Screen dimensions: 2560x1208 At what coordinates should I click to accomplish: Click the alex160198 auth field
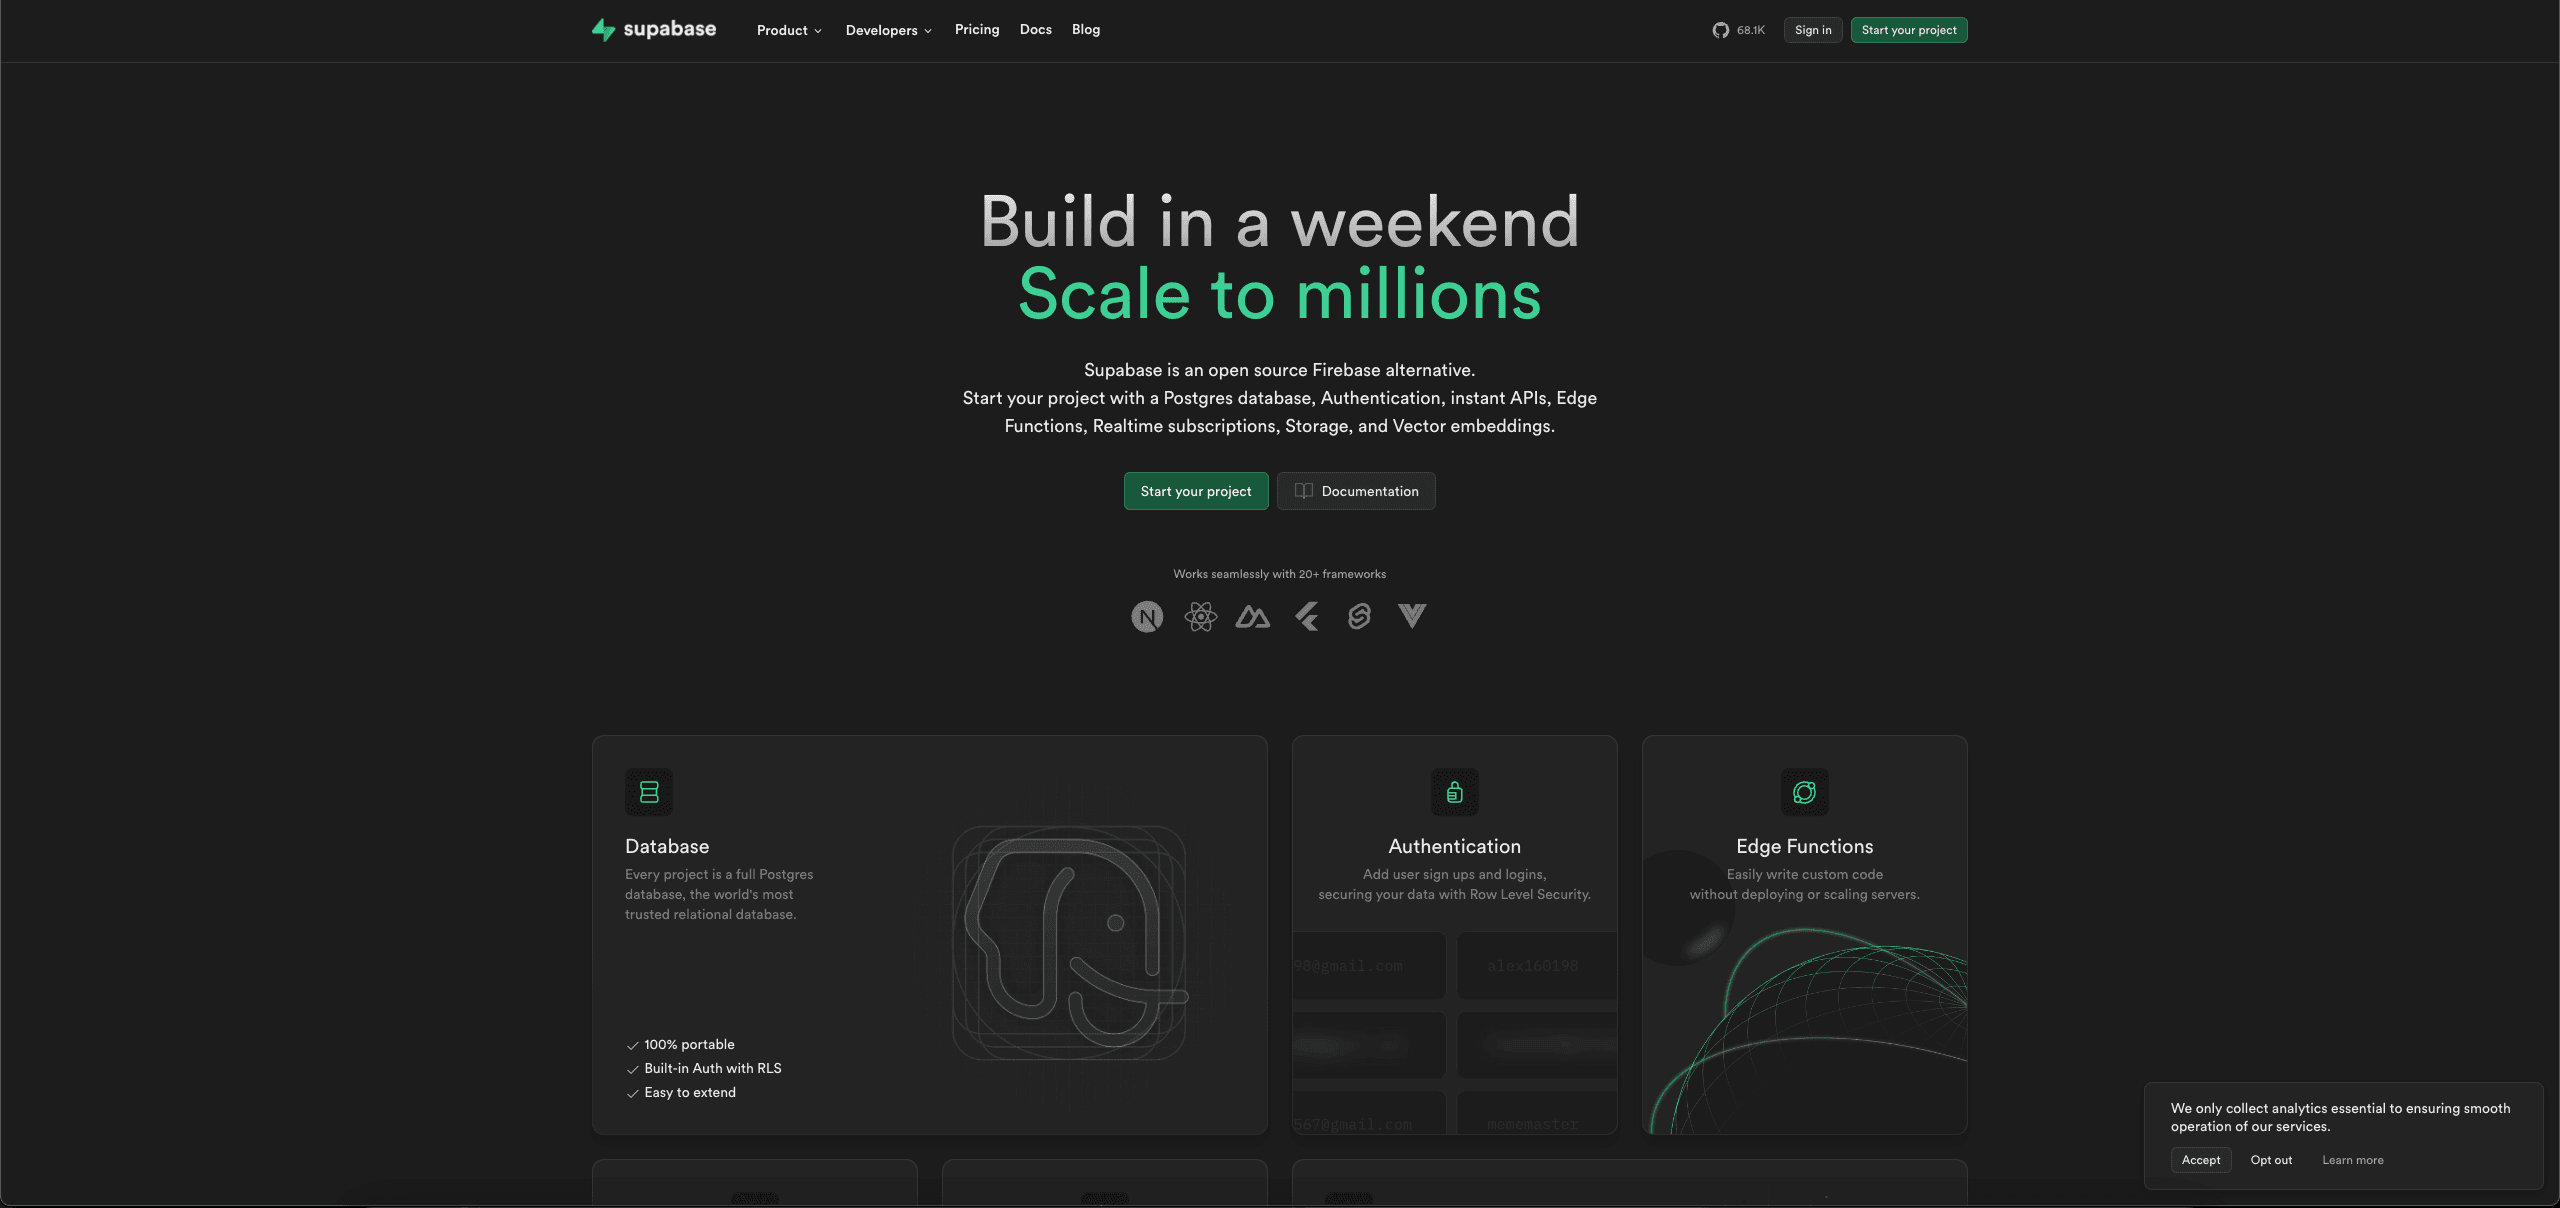[x=1536, y=966]
